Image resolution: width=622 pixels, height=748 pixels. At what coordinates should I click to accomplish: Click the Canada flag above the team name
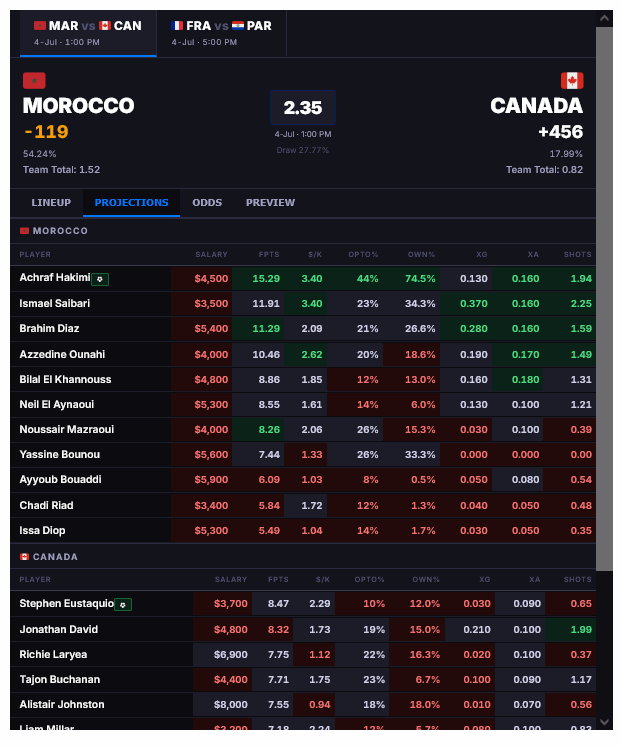pyautogui.click(x=572, y=81)
